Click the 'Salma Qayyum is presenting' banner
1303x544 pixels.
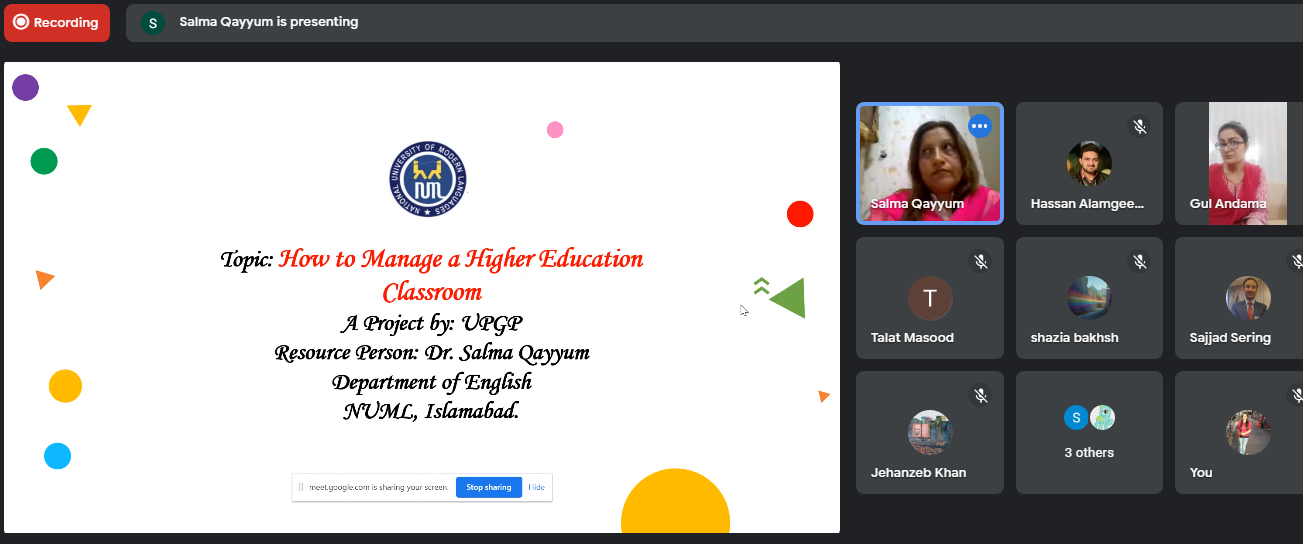coord(268,22)
